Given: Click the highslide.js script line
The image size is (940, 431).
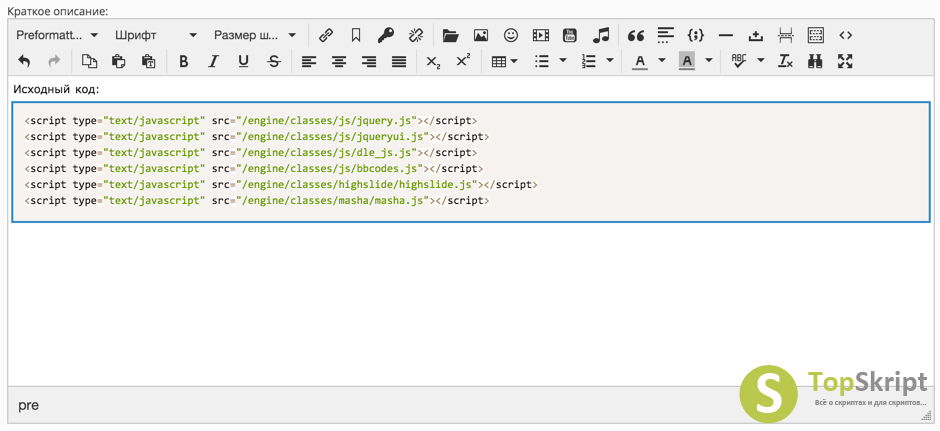Looking at the screenshot, I should coord(281,185).
